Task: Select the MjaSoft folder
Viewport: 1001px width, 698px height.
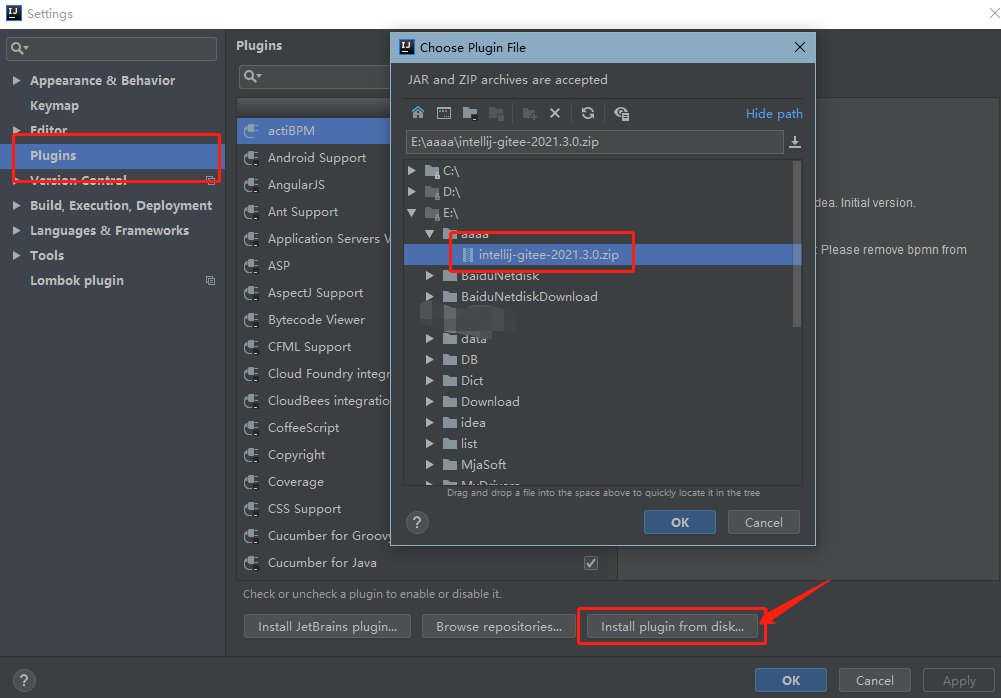Action: pyautogui.click(x=483, y=464)
